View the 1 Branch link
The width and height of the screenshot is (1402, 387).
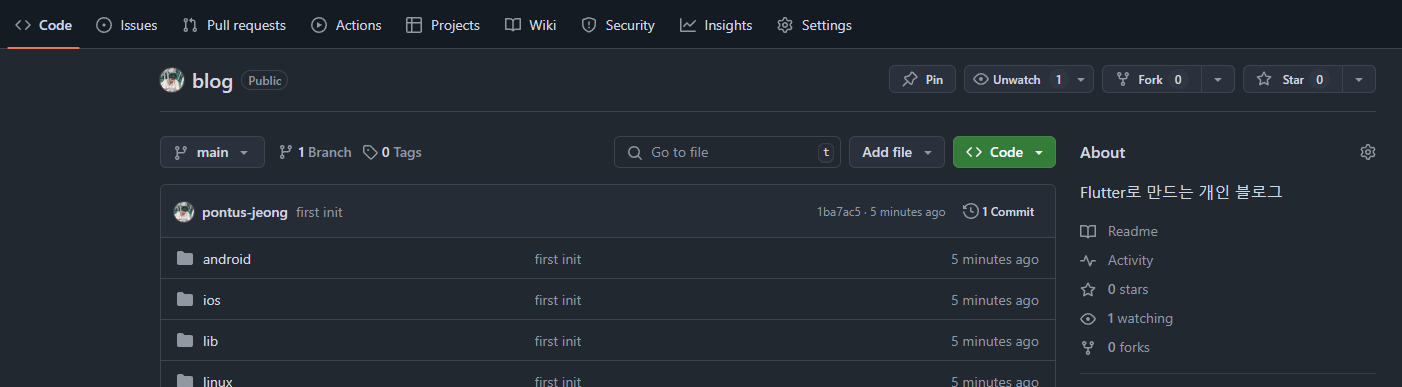[x=315, y=152]
